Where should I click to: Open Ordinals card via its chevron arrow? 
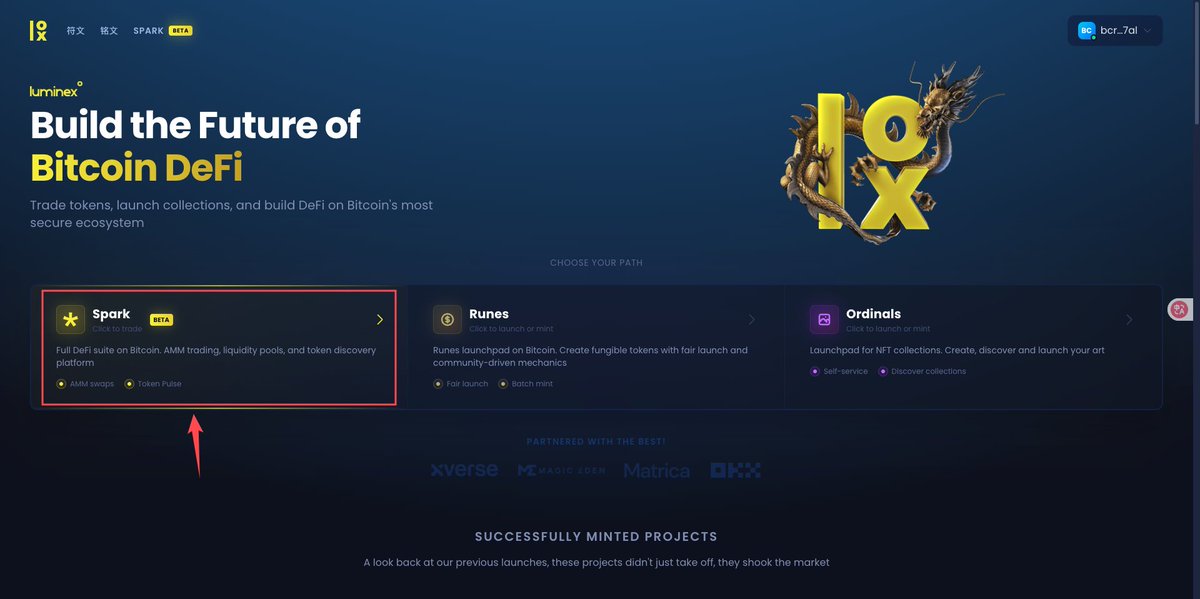pos(1129,320)
